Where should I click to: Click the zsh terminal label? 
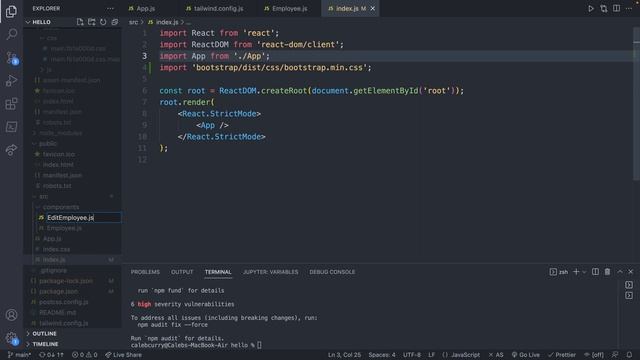(x=559, y=272)
